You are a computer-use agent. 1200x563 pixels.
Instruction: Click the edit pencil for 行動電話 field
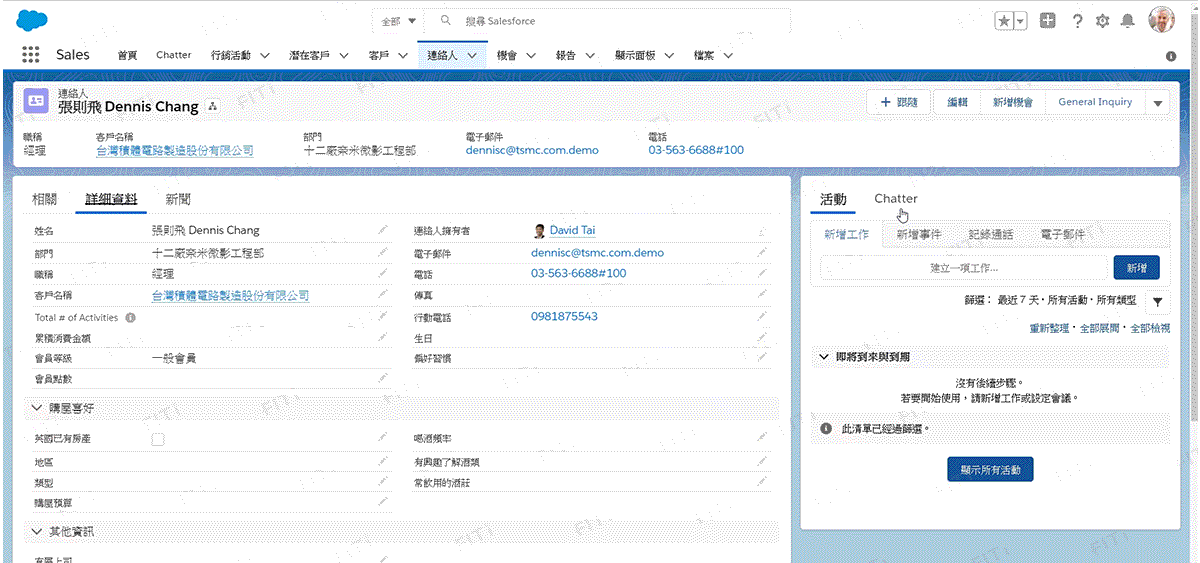pos(762,316)
